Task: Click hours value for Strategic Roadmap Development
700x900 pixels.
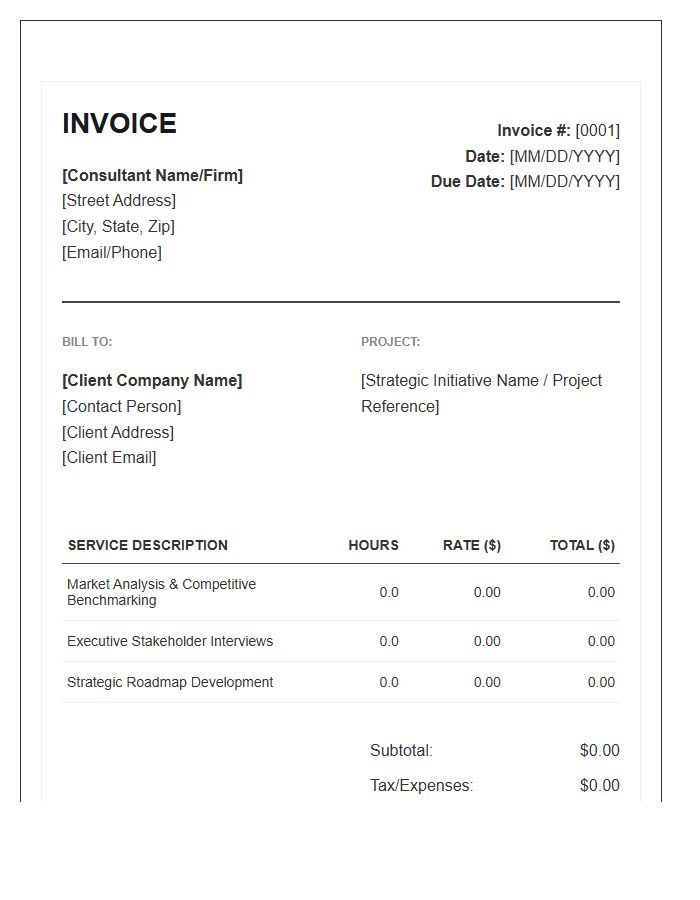Action: pyautogui.click(x=388, y=682)
